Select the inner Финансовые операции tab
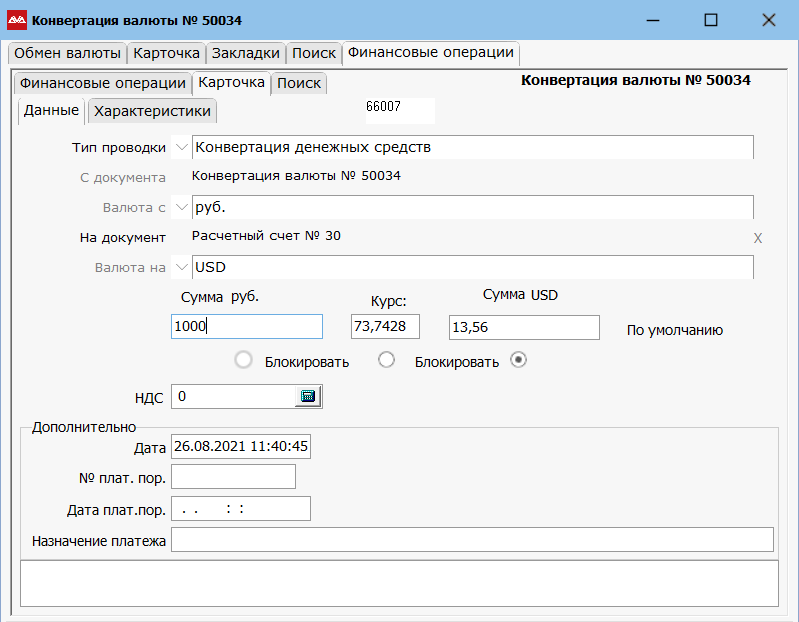The width and height of the screenshot is (799, 622). [x=102, y=83]
